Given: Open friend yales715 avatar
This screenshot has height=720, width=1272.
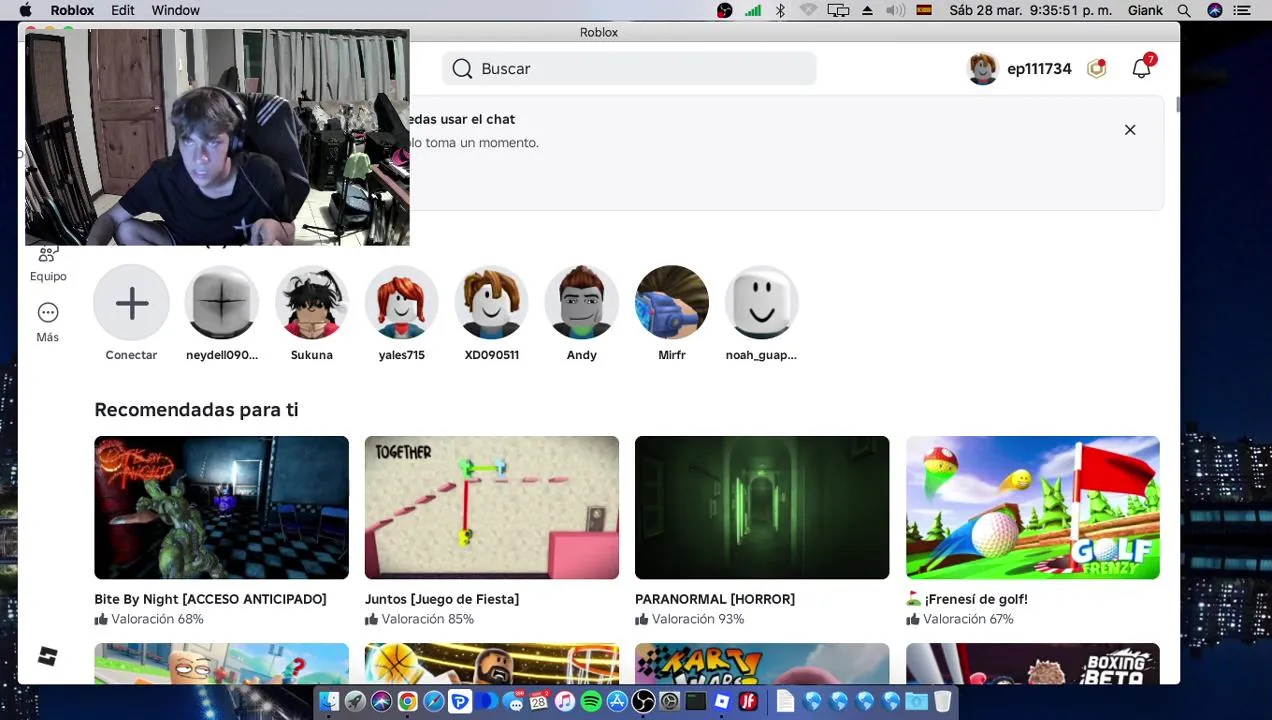Looking at the screenshot, I should (401, 303).
